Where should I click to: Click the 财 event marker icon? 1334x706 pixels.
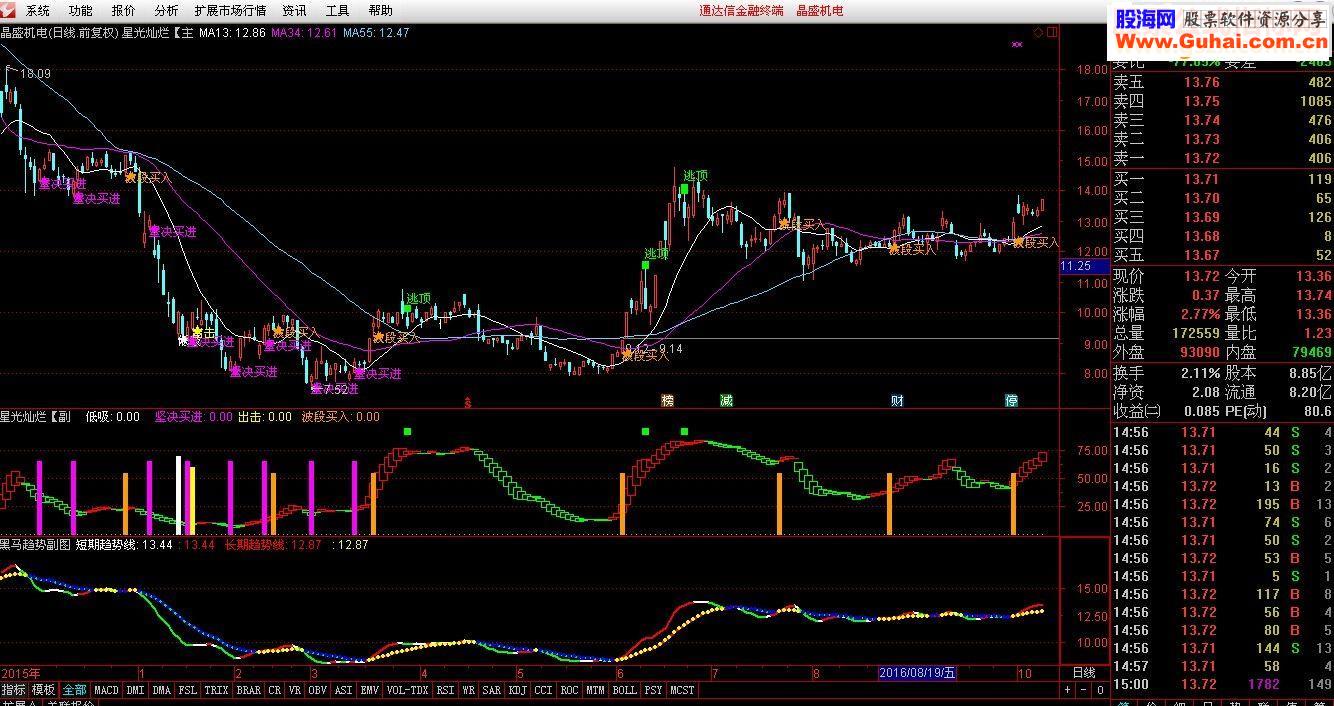point(898,401)
